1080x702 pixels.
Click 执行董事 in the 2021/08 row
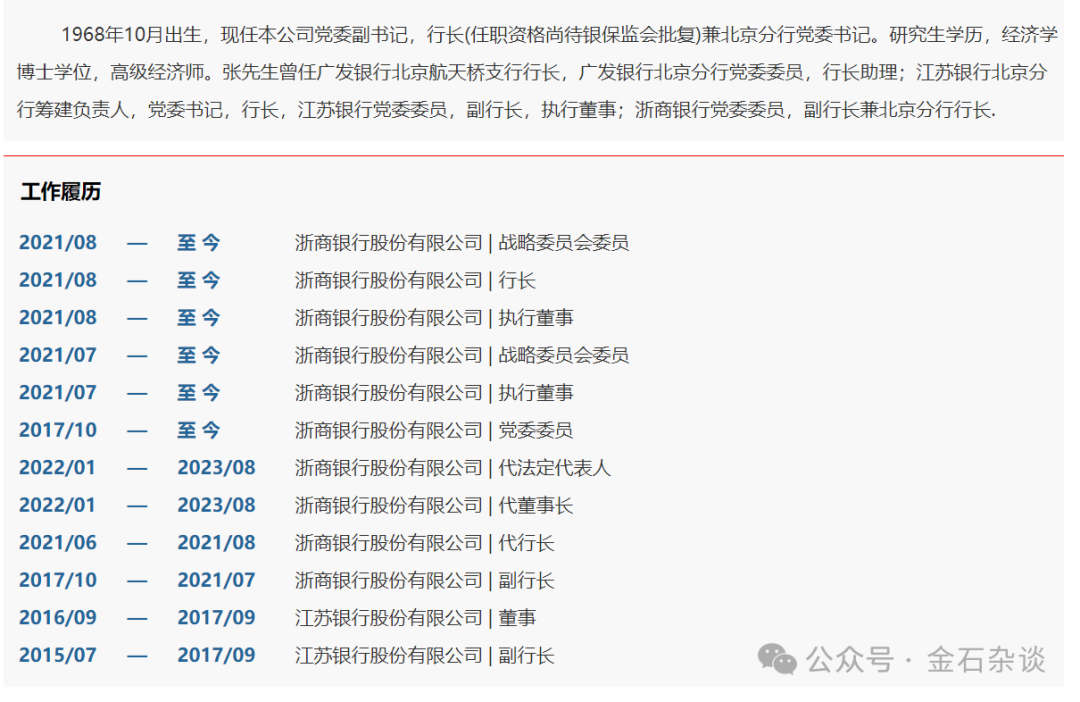point(535,318)
